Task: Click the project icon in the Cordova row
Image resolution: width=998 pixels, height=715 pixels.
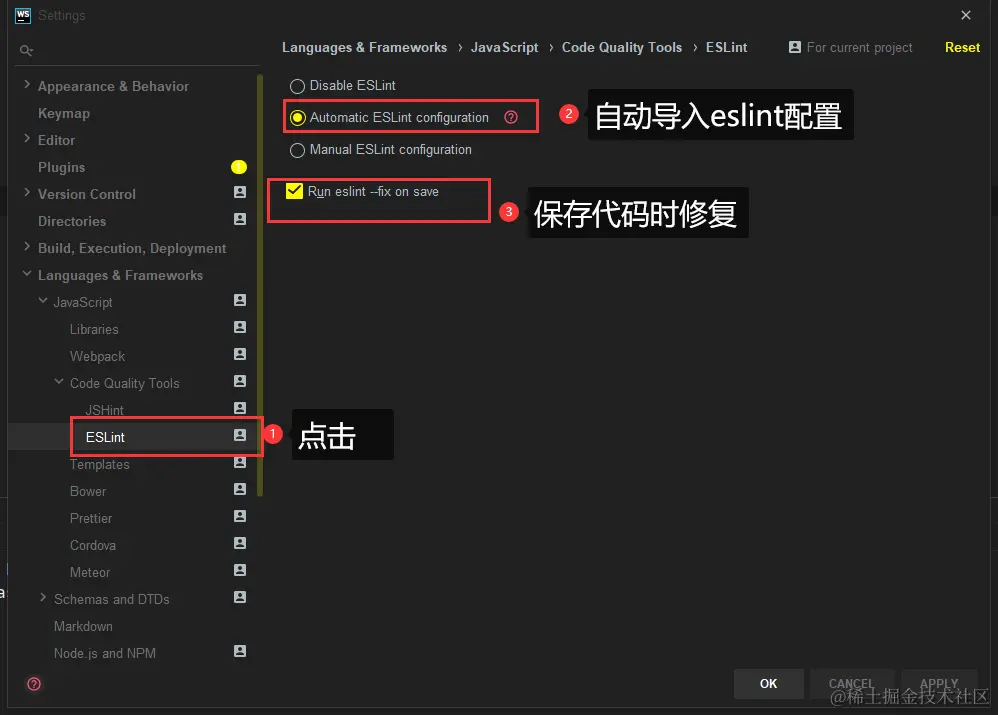Action: (x=240, y=543)
